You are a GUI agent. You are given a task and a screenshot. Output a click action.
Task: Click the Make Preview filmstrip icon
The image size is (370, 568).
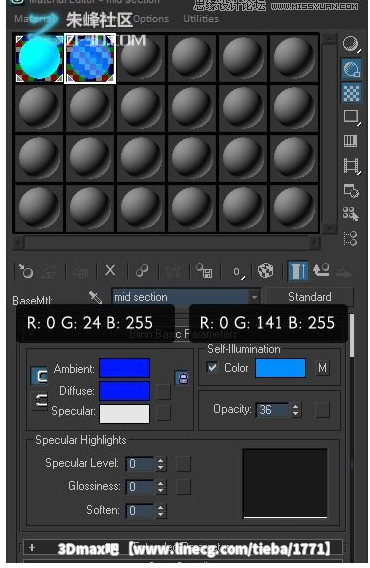pos(351,166)
